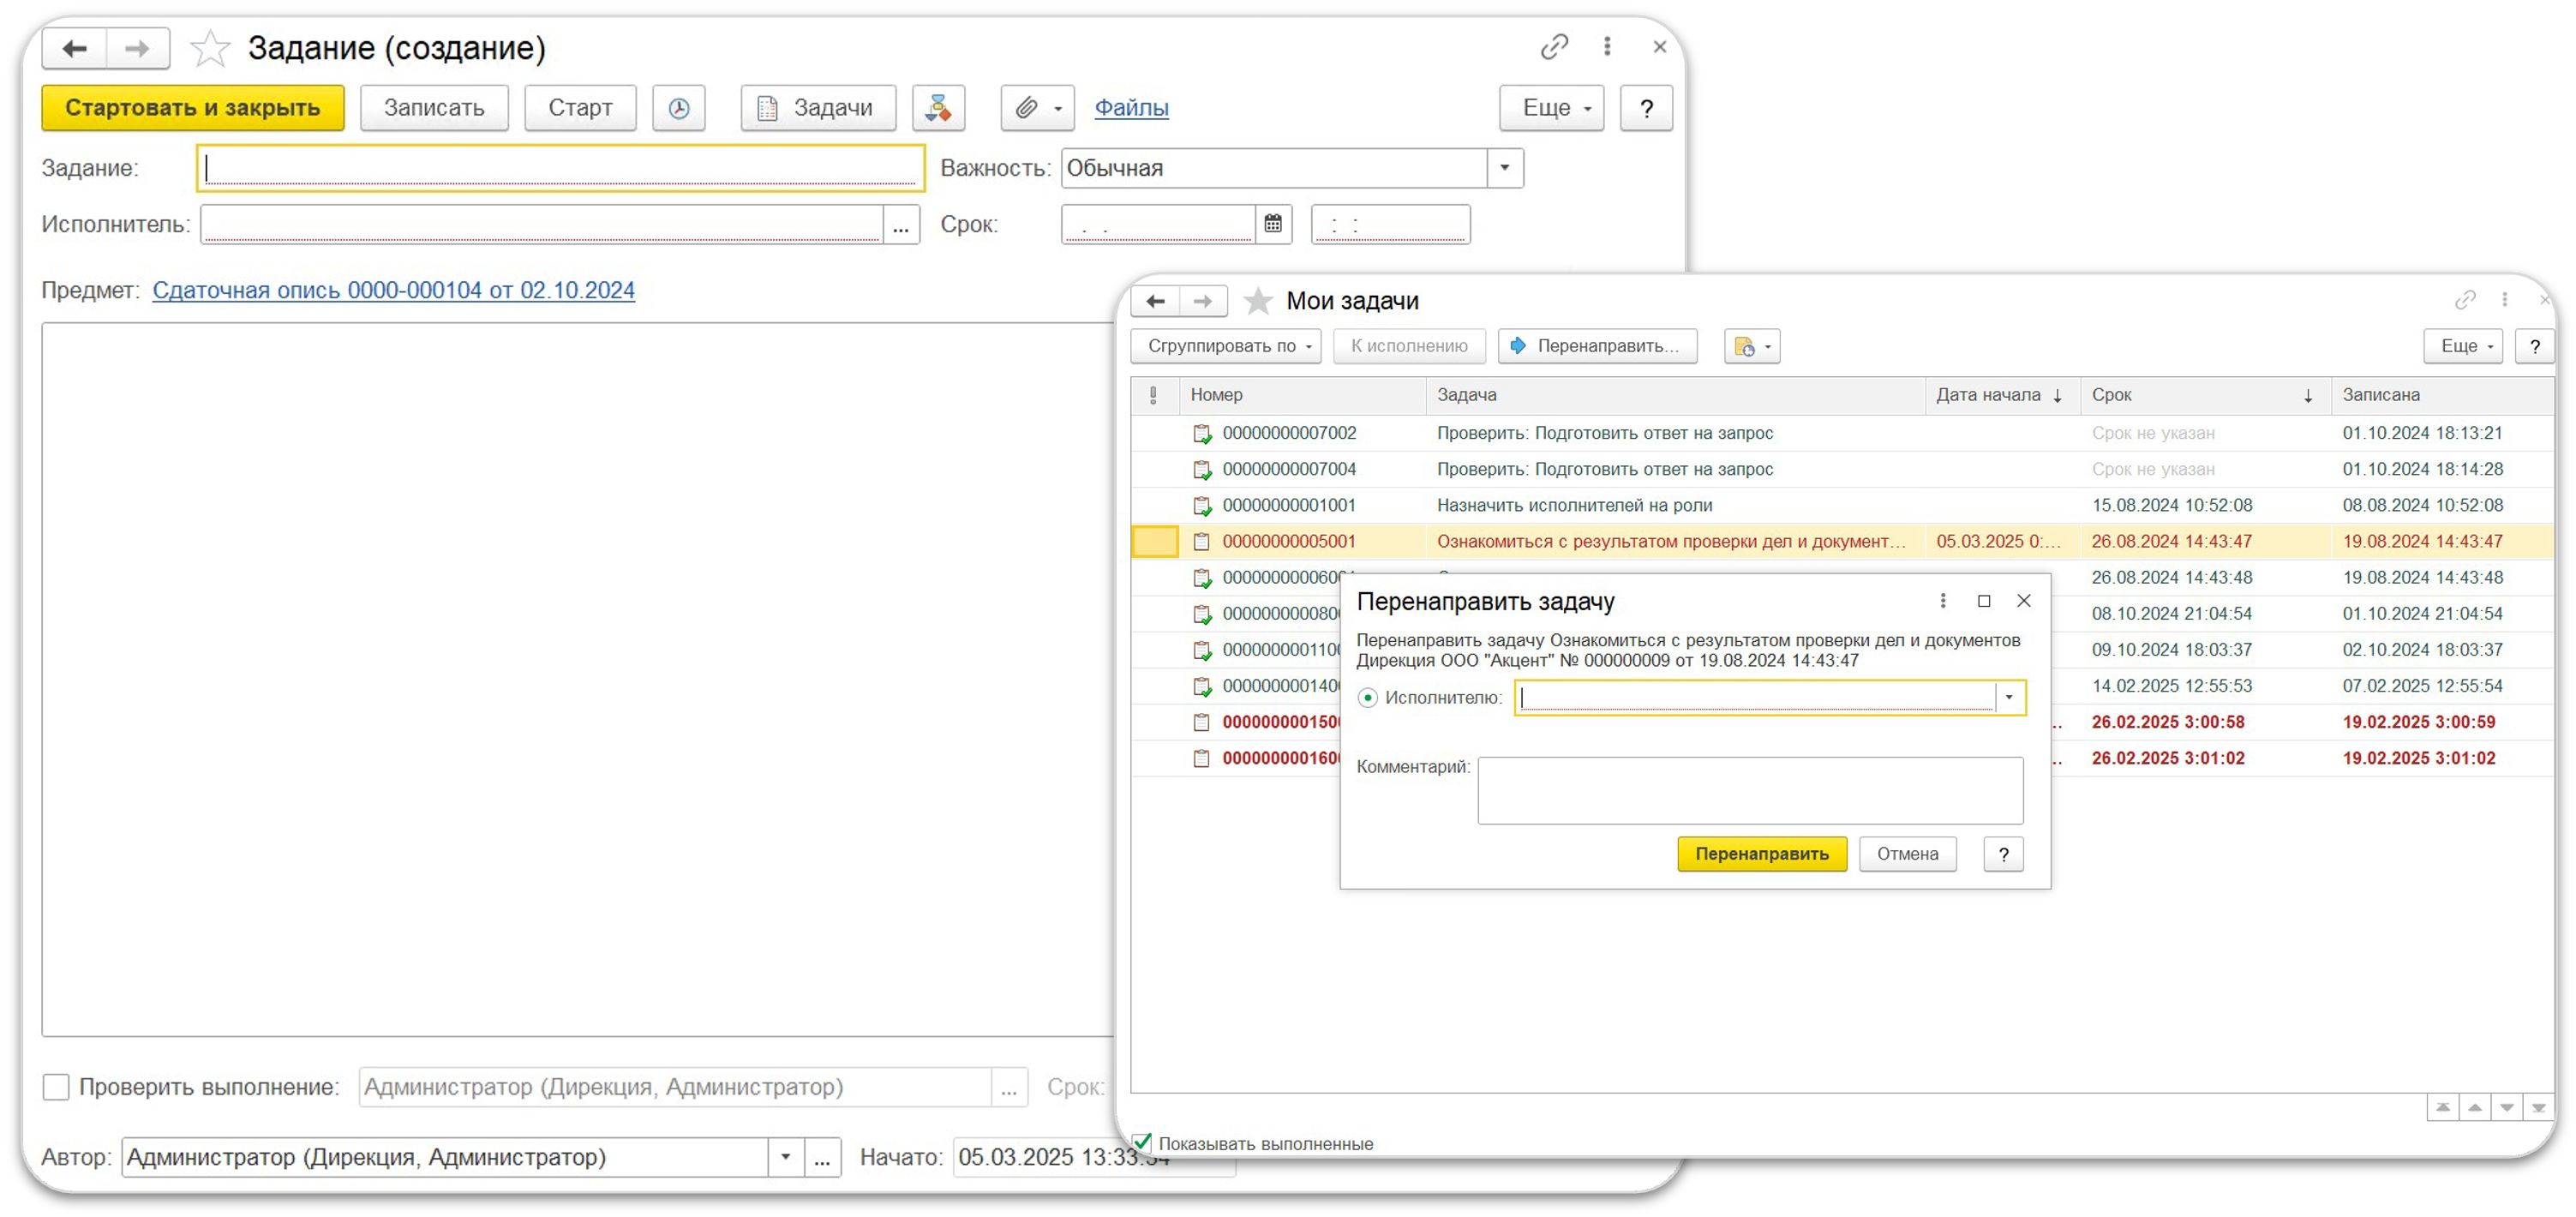The image size is (2576, 1217).
Task: Open Задачи button in toolbar
Action: [x=818, y=108]
